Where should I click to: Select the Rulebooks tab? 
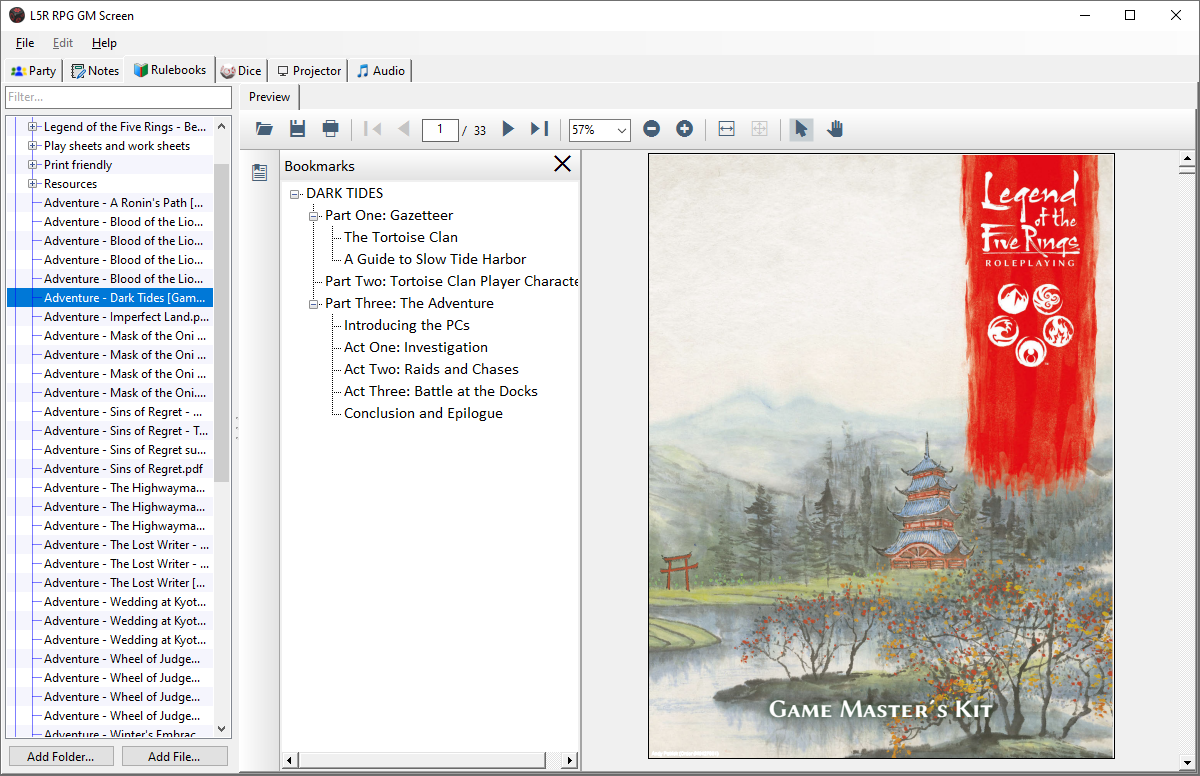[x=170, y=69]
